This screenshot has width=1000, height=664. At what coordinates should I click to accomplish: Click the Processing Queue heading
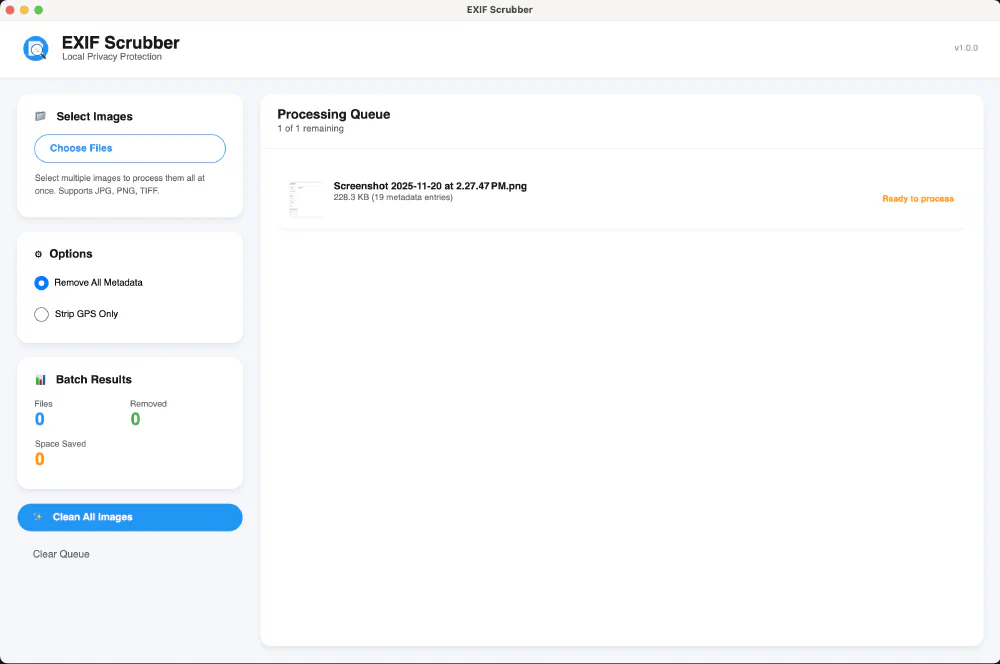coord(333,114)
